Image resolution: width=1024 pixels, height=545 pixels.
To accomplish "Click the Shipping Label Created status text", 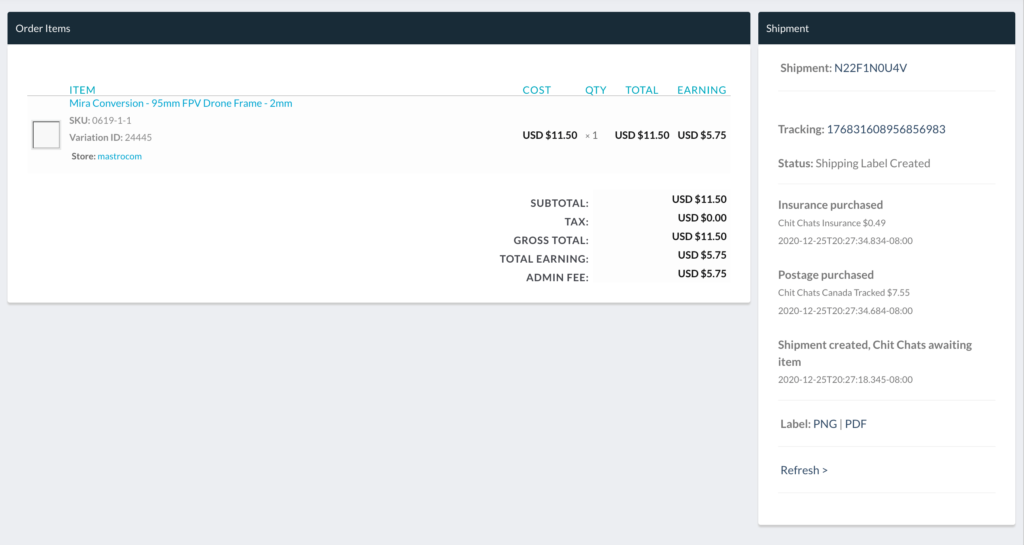I will (x=872, y=163).
